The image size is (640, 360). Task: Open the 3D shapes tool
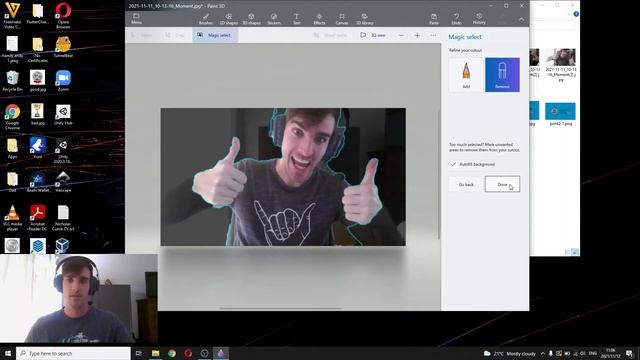(251, 19)
